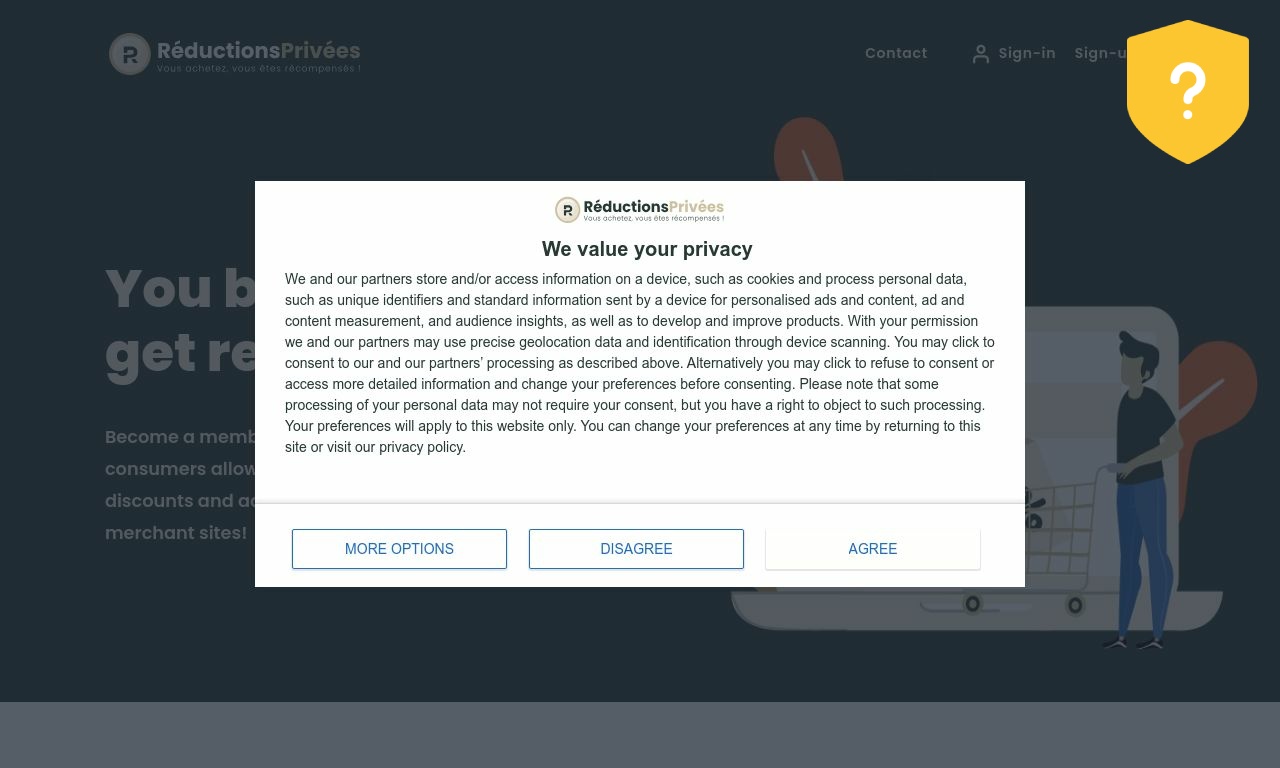Click the privacy consent paragraph text
Screen dimensions: 1280x768
640,363
